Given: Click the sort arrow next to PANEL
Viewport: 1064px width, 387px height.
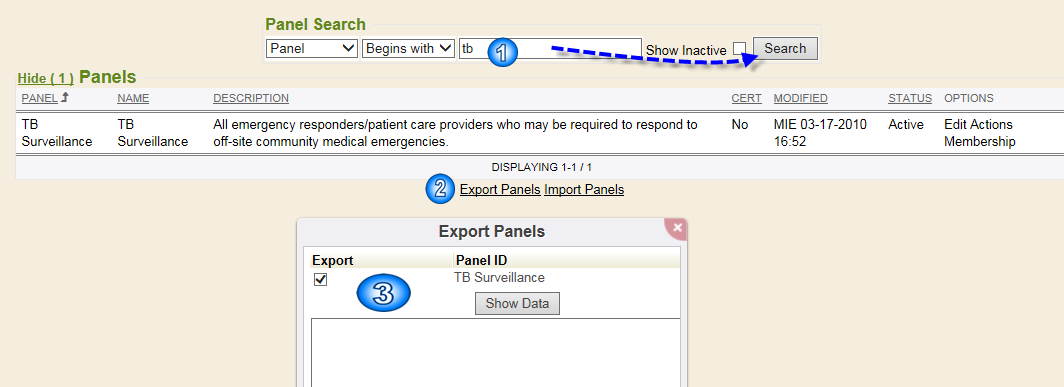Looking at the screenshot, I should pos(65,98).
